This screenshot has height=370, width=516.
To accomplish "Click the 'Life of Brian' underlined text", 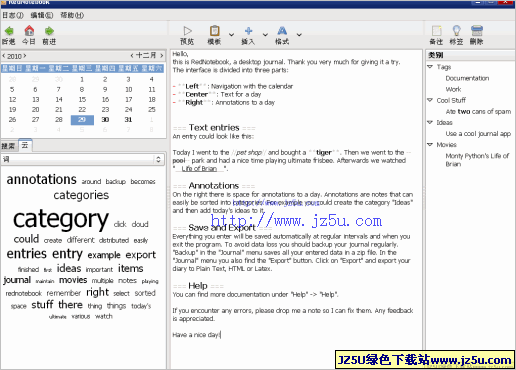I will coord(199,169).
